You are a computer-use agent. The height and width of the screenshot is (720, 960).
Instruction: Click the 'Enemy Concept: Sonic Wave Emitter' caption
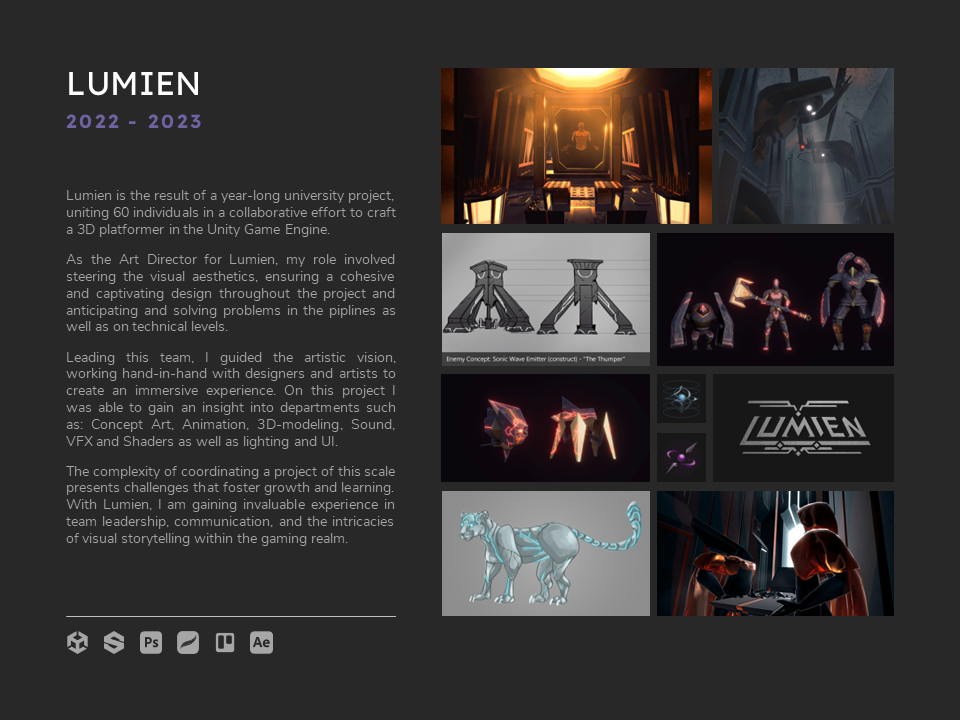tap(536, 359)
